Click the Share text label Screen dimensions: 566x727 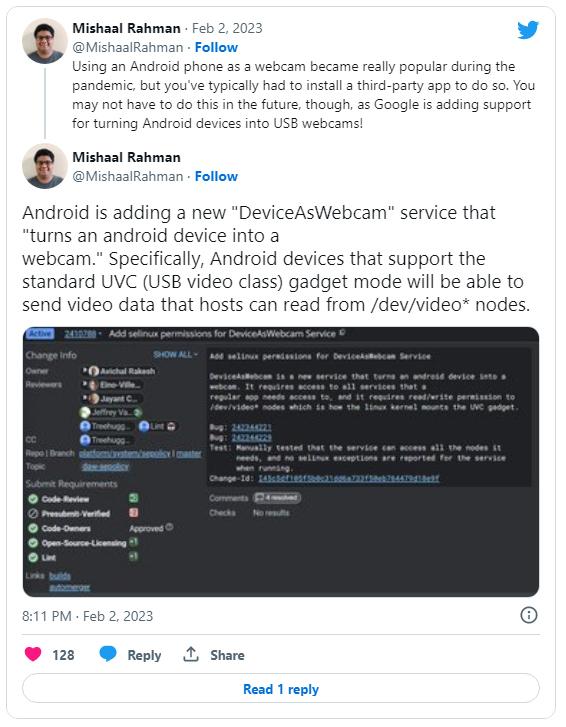[x=227, y=655]
